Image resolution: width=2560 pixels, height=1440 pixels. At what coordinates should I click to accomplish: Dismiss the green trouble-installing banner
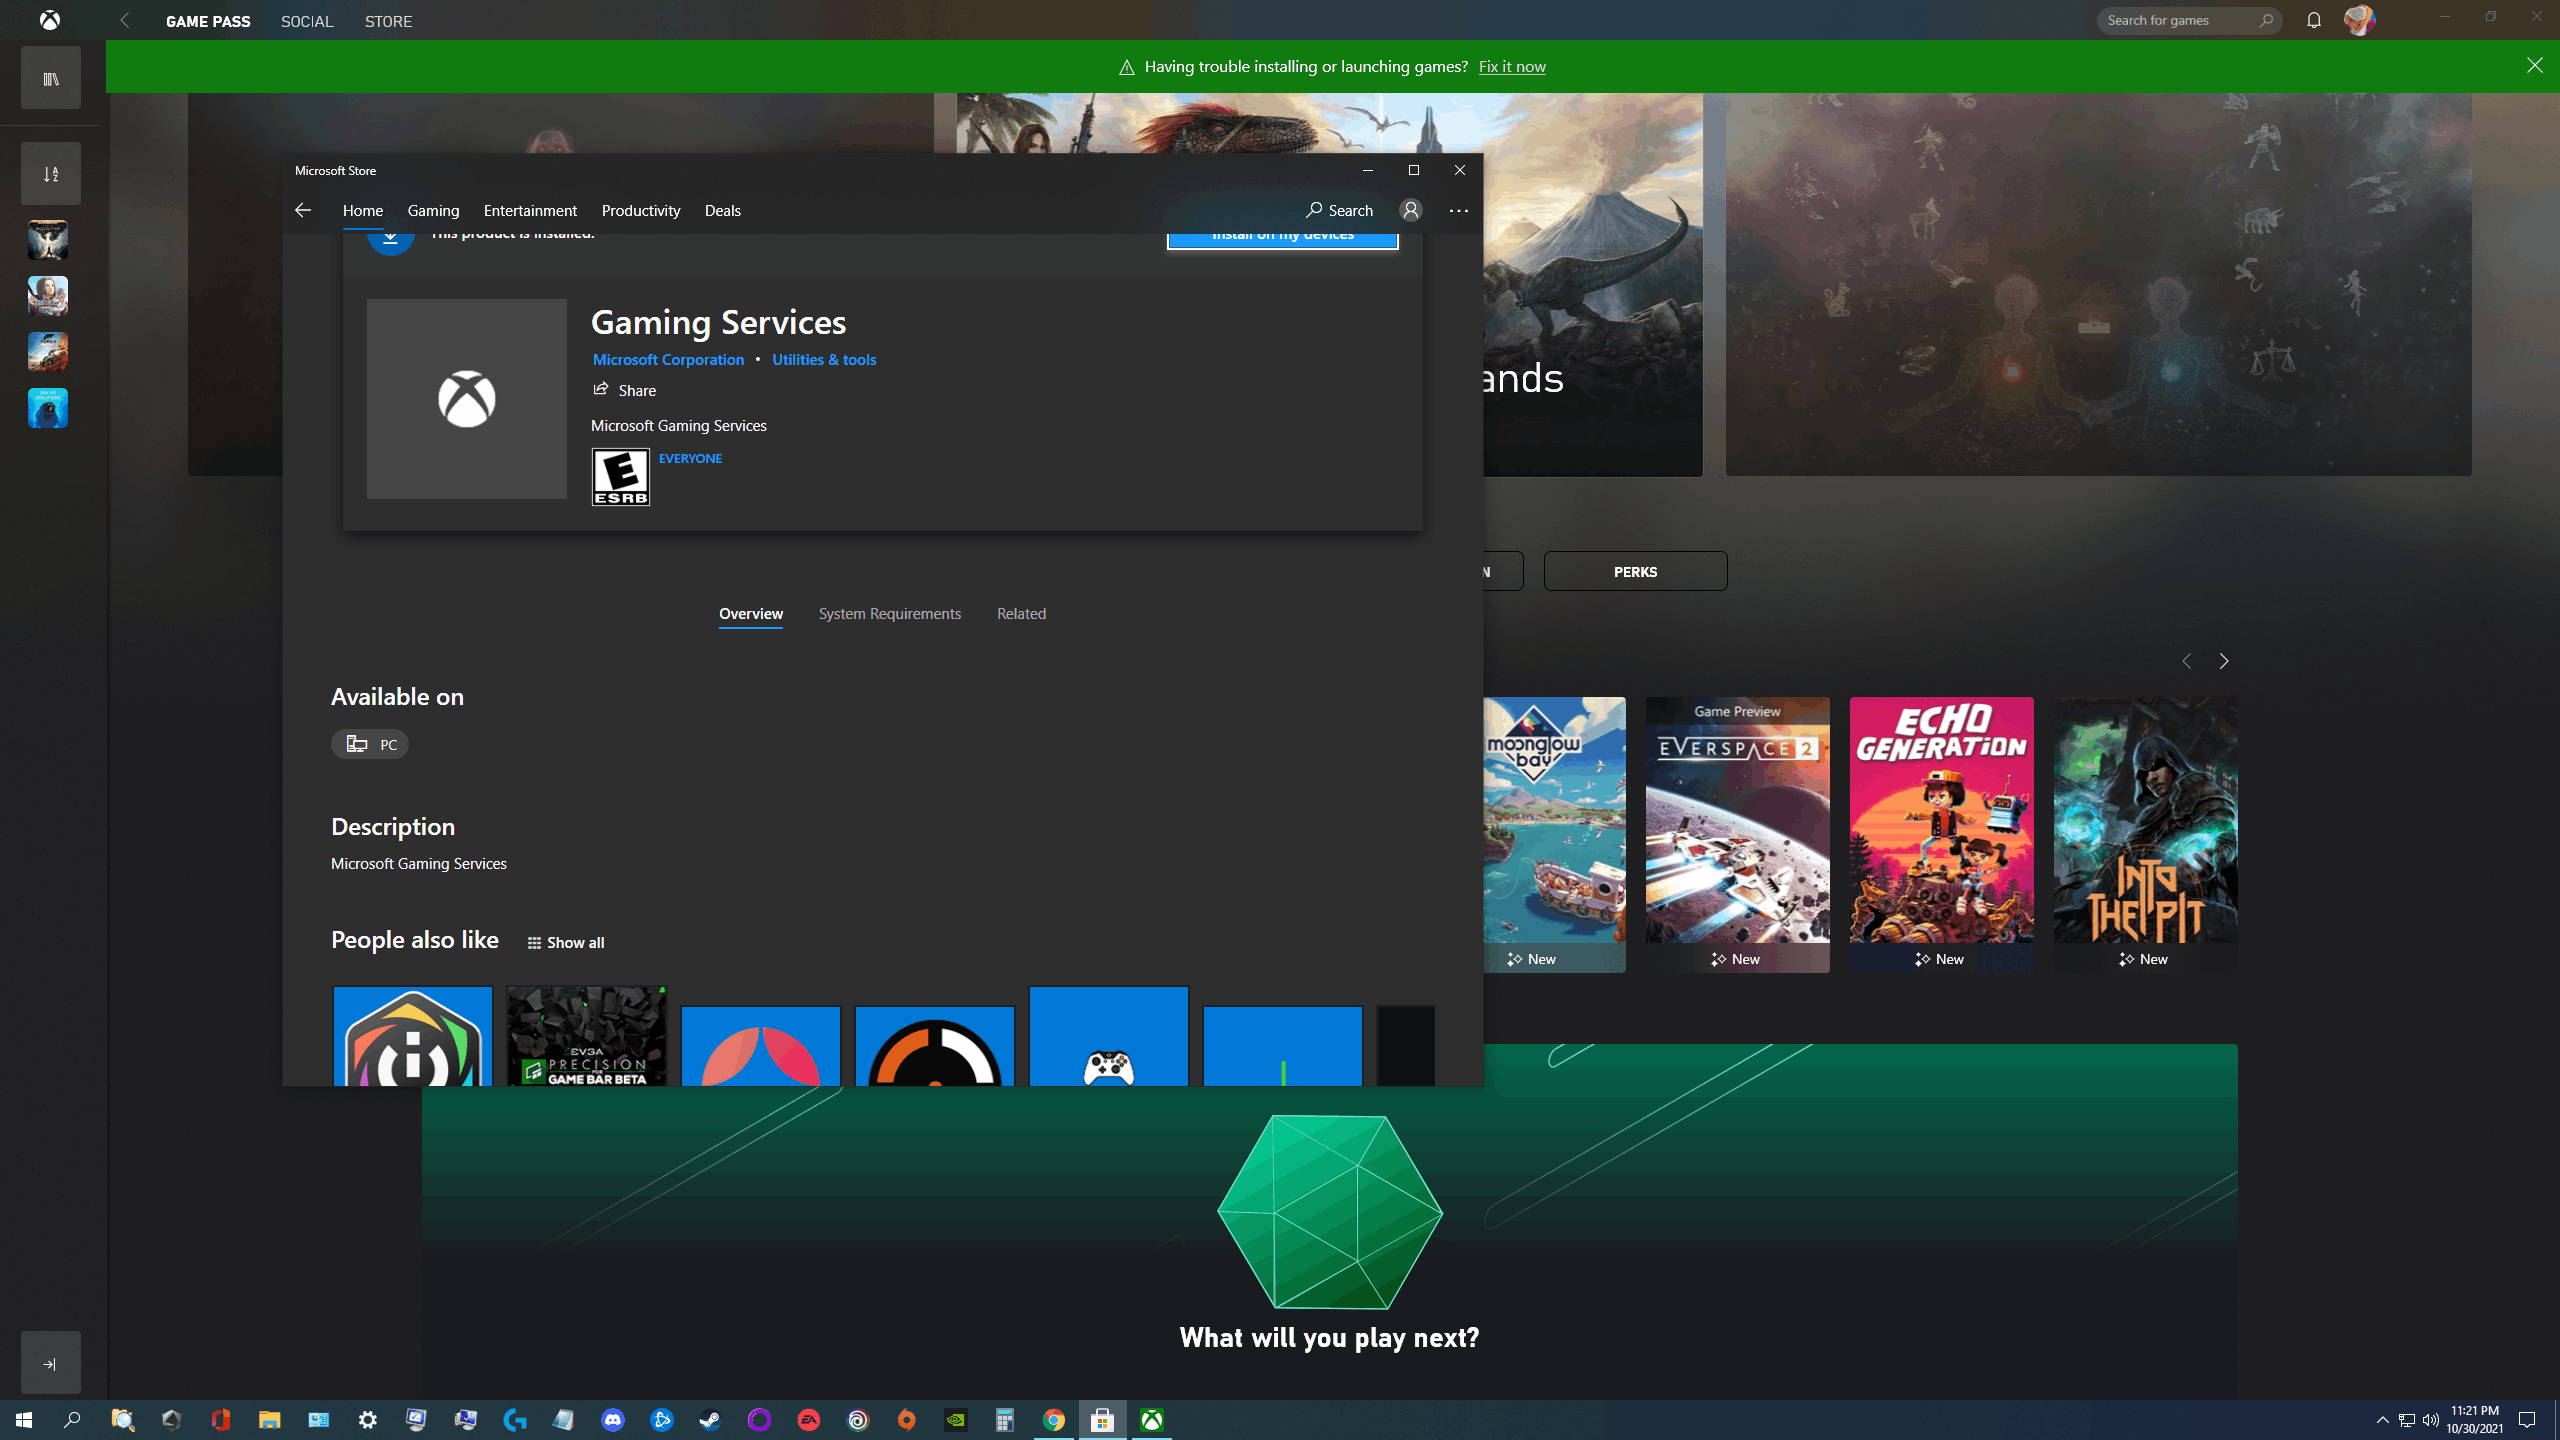point(2534,66)
